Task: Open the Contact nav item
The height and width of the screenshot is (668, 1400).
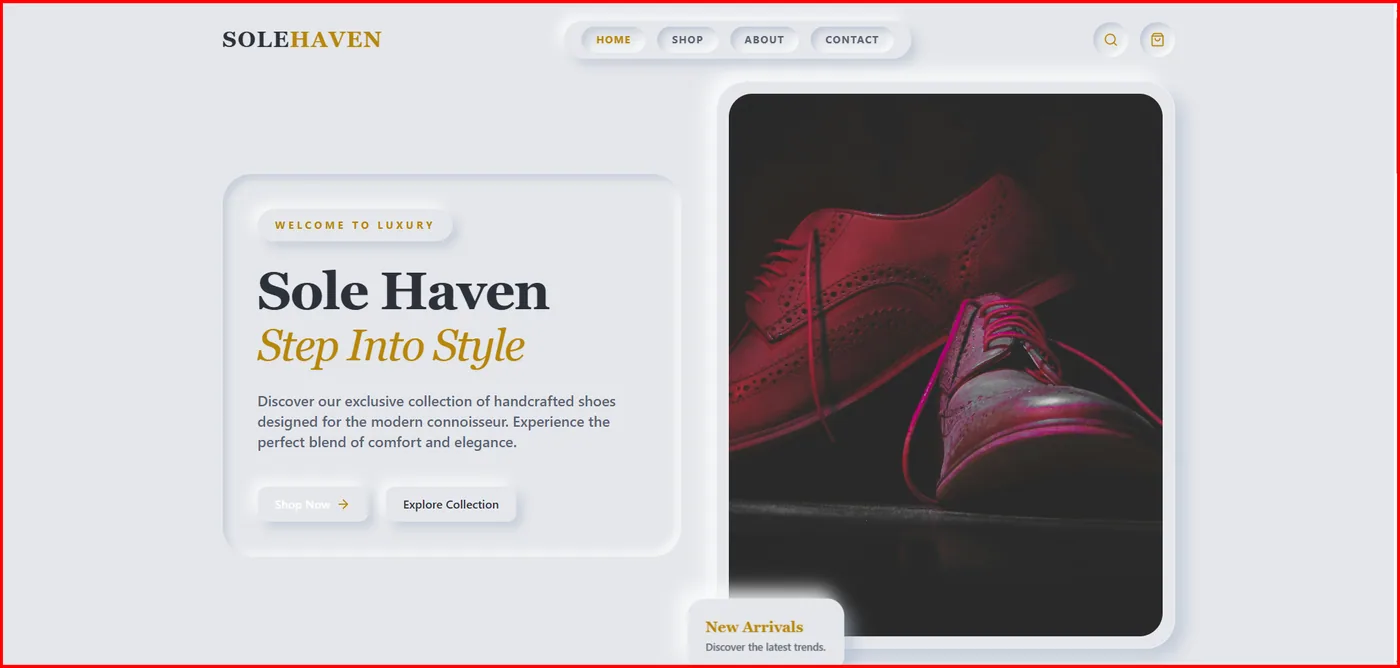Action: pos(852,40)
